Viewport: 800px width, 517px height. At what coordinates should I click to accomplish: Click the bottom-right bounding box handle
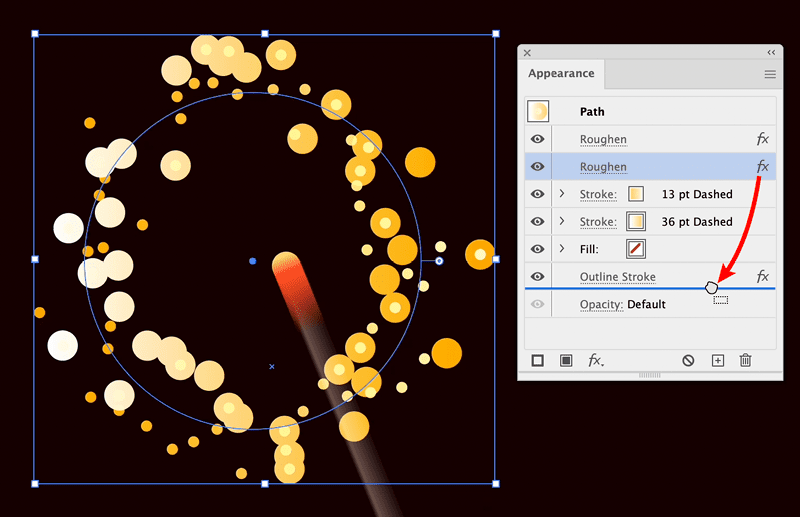coord(495,484)
